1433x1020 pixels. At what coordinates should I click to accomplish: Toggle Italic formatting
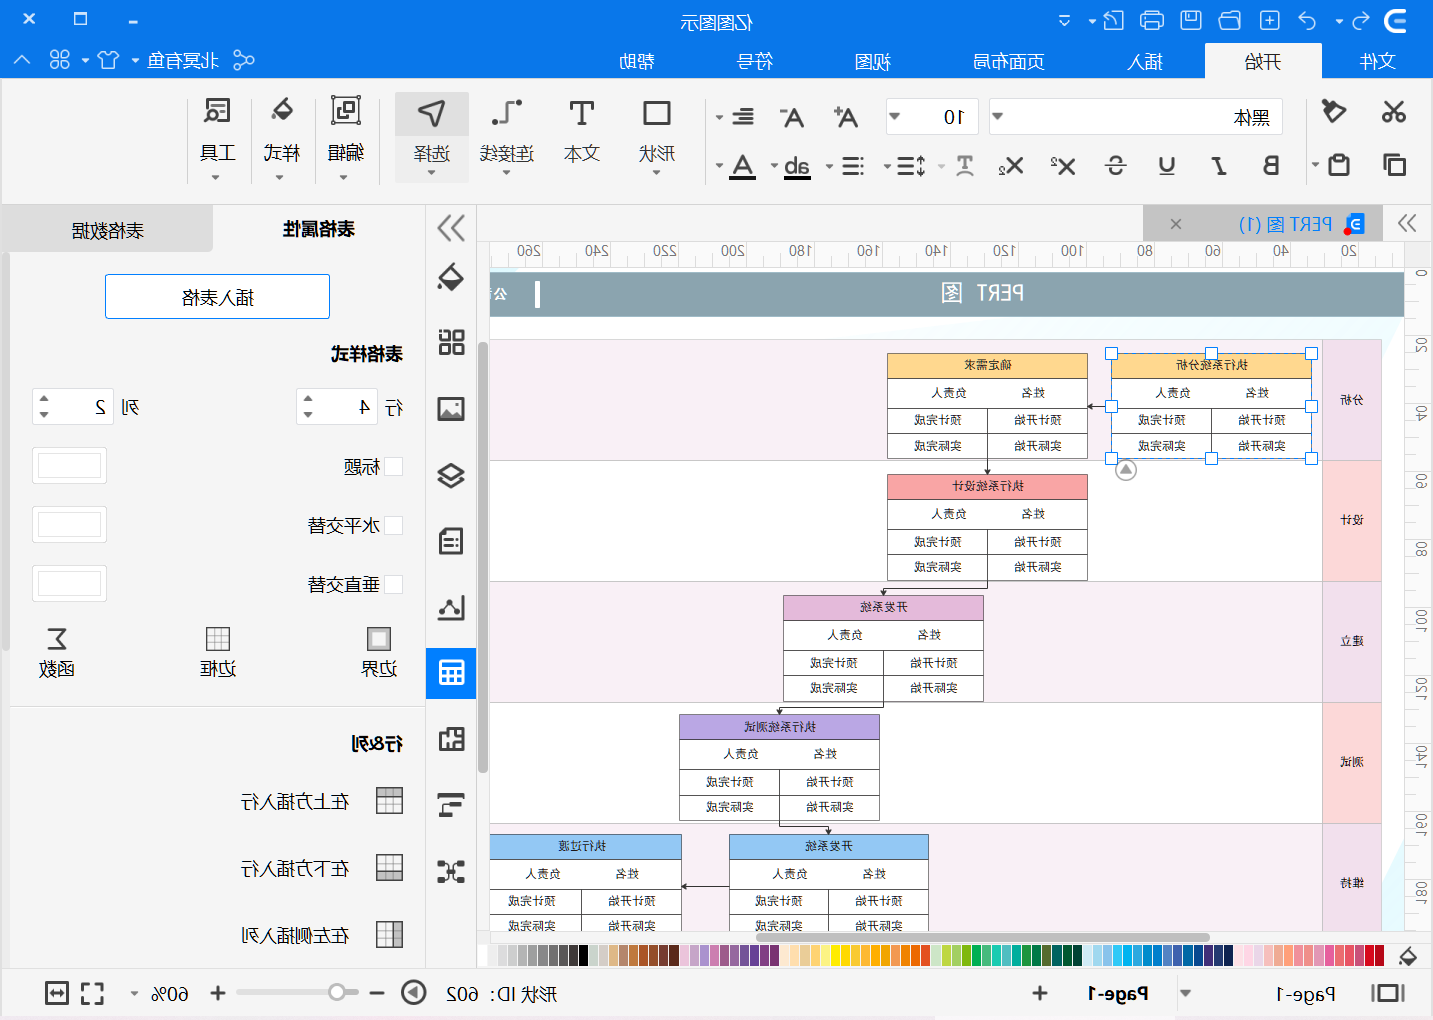pyautogui.click(x=1219, y=166)
